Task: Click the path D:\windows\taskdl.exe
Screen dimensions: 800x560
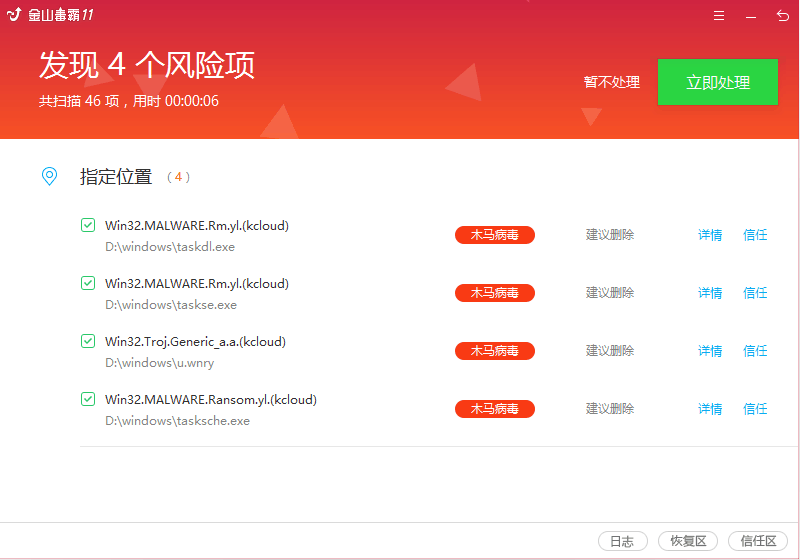Action: click(x=170, y=247)
